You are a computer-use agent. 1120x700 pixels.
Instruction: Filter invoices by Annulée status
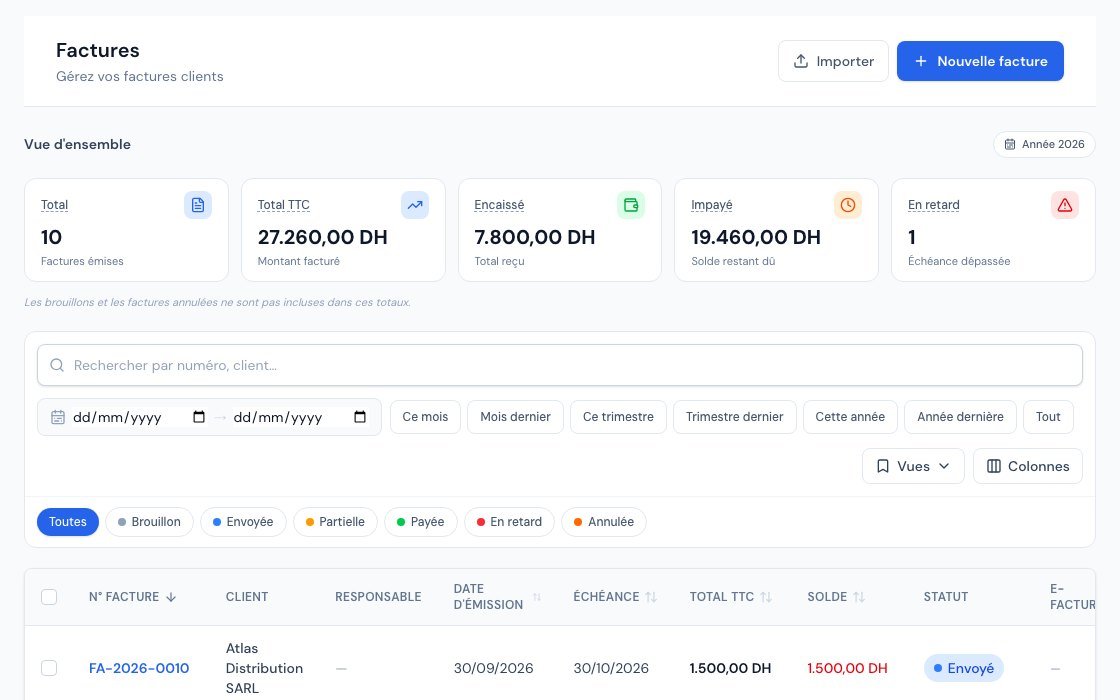point(604,522)
